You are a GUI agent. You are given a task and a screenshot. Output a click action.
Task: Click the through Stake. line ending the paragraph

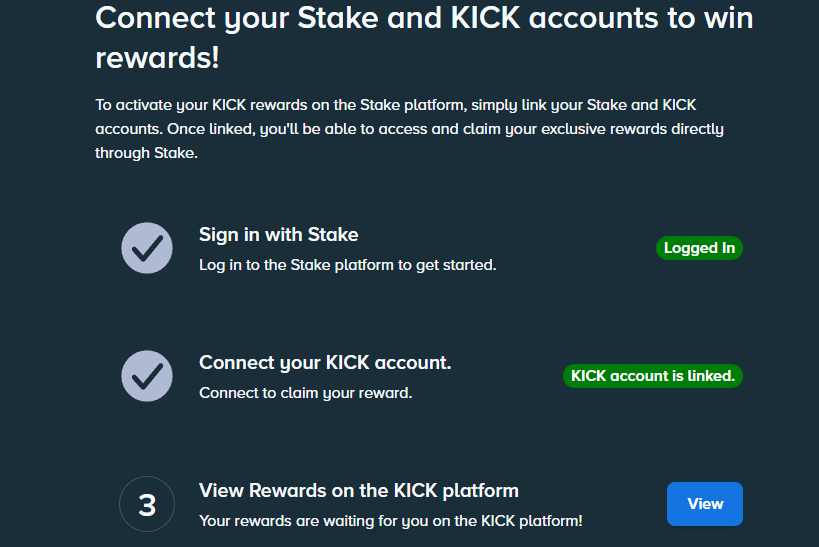(146, 153)
